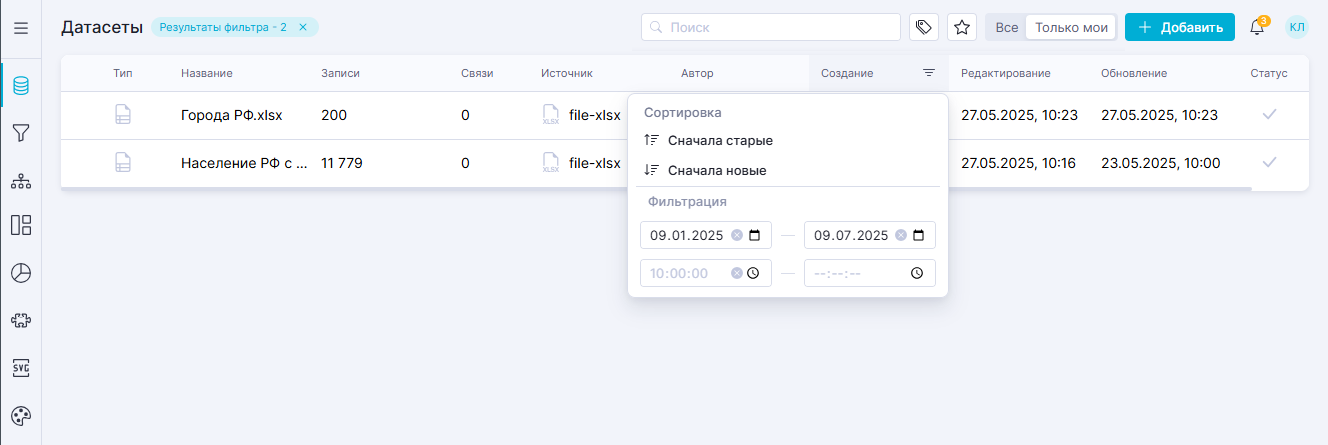This screenshot has height=445, width=1328.
Task: Switch to the "Все" datasets view
Action: (1007, 27)
